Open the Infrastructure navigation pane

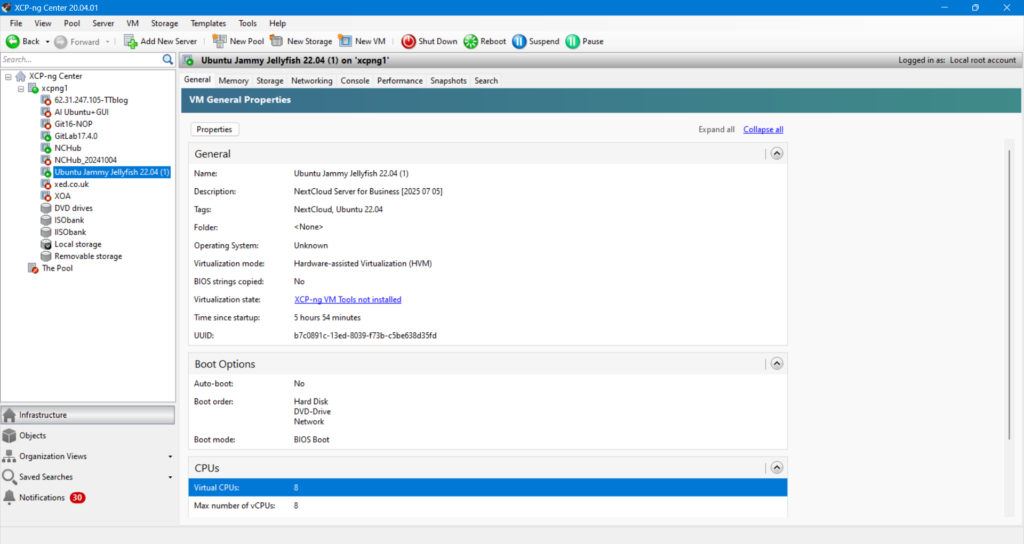tap(88, 415)
